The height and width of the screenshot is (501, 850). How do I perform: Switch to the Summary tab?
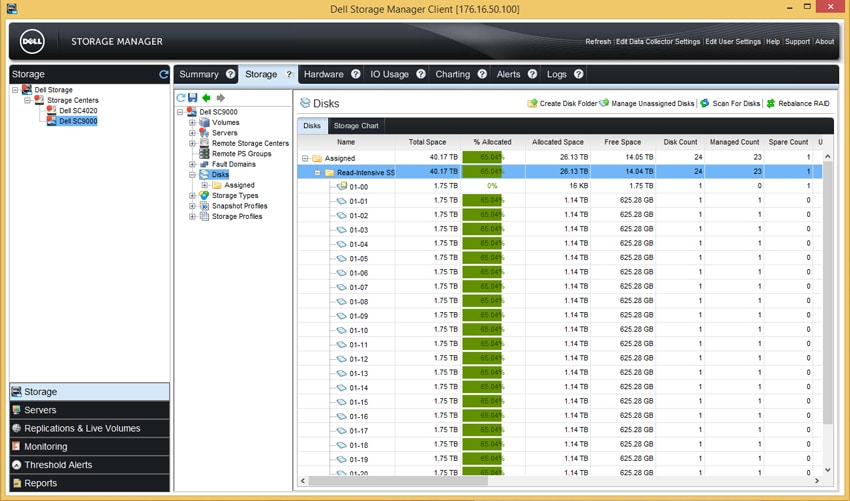tap(199, 74)
